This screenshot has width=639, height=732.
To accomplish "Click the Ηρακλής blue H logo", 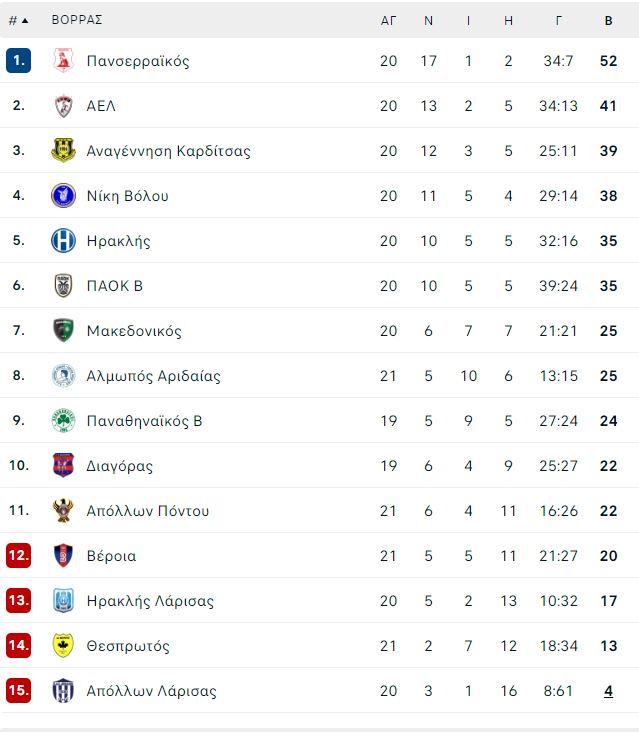I will tap(63, 240).
